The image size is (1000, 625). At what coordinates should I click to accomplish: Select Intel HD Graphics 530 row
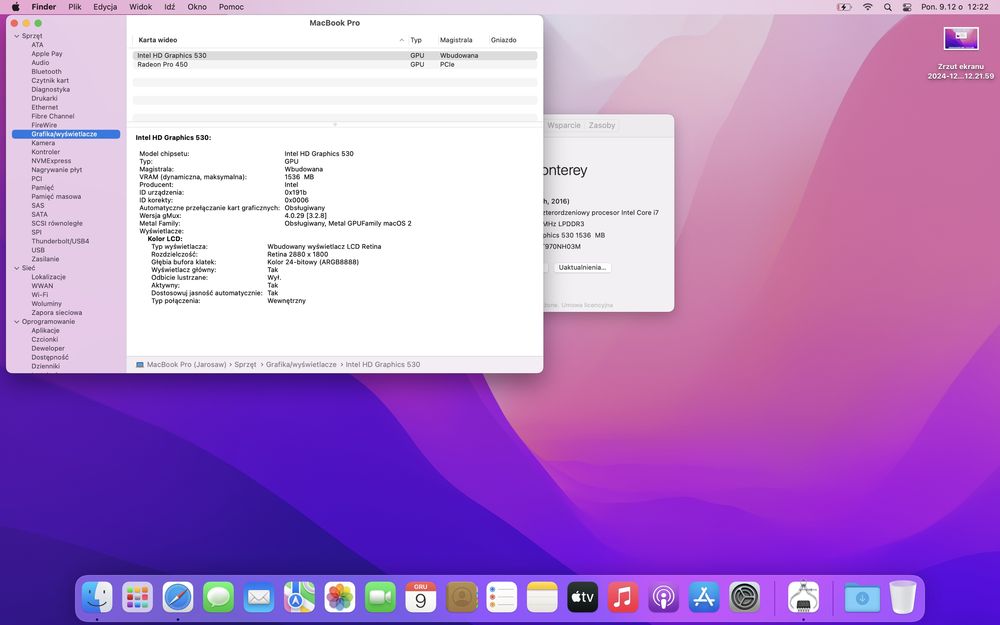335,55
